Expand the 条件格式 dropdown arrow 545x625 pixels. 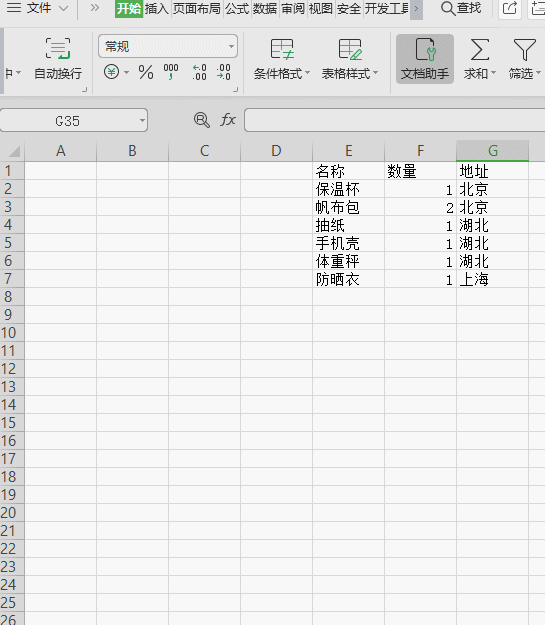(307, 73)
